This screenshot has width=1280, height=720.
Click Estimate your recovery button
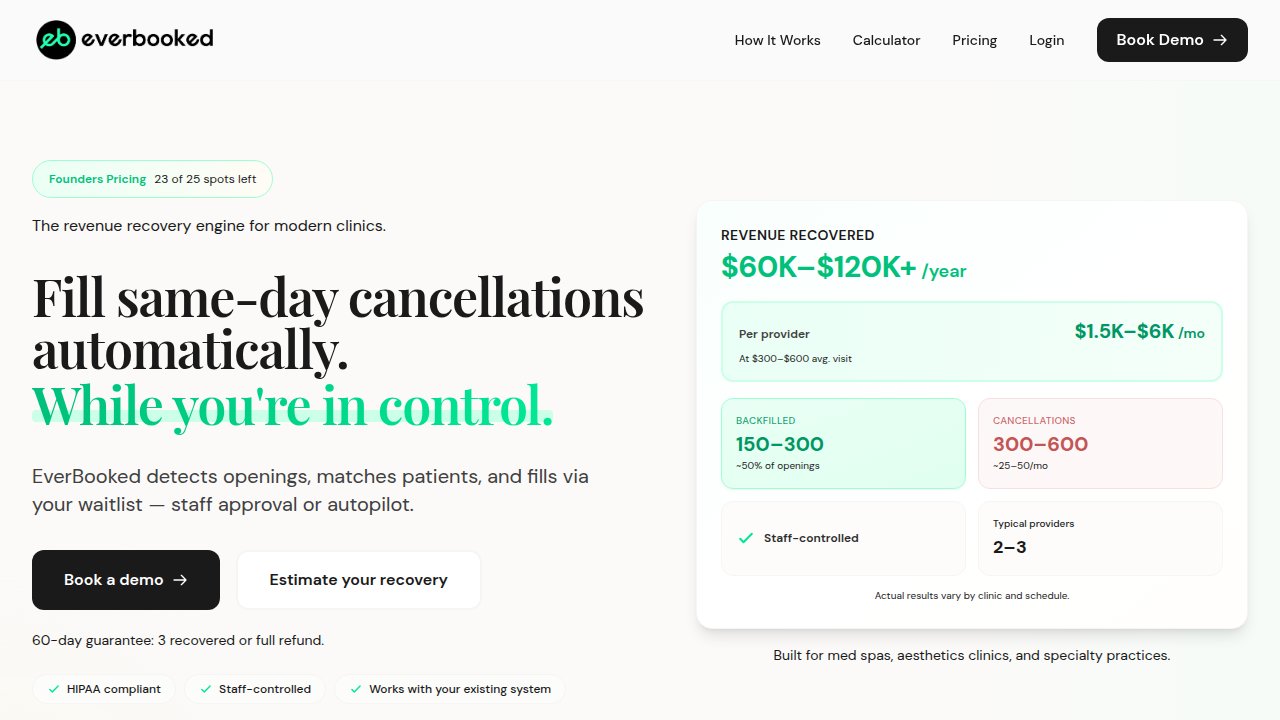(x=358, y=580)
